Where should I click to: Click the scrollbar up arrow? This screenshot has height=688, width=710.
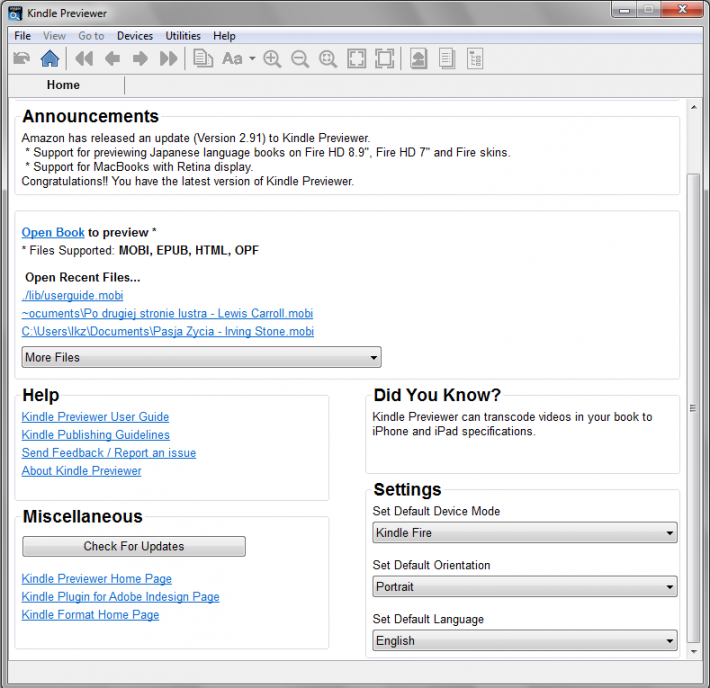coord(693,107)
